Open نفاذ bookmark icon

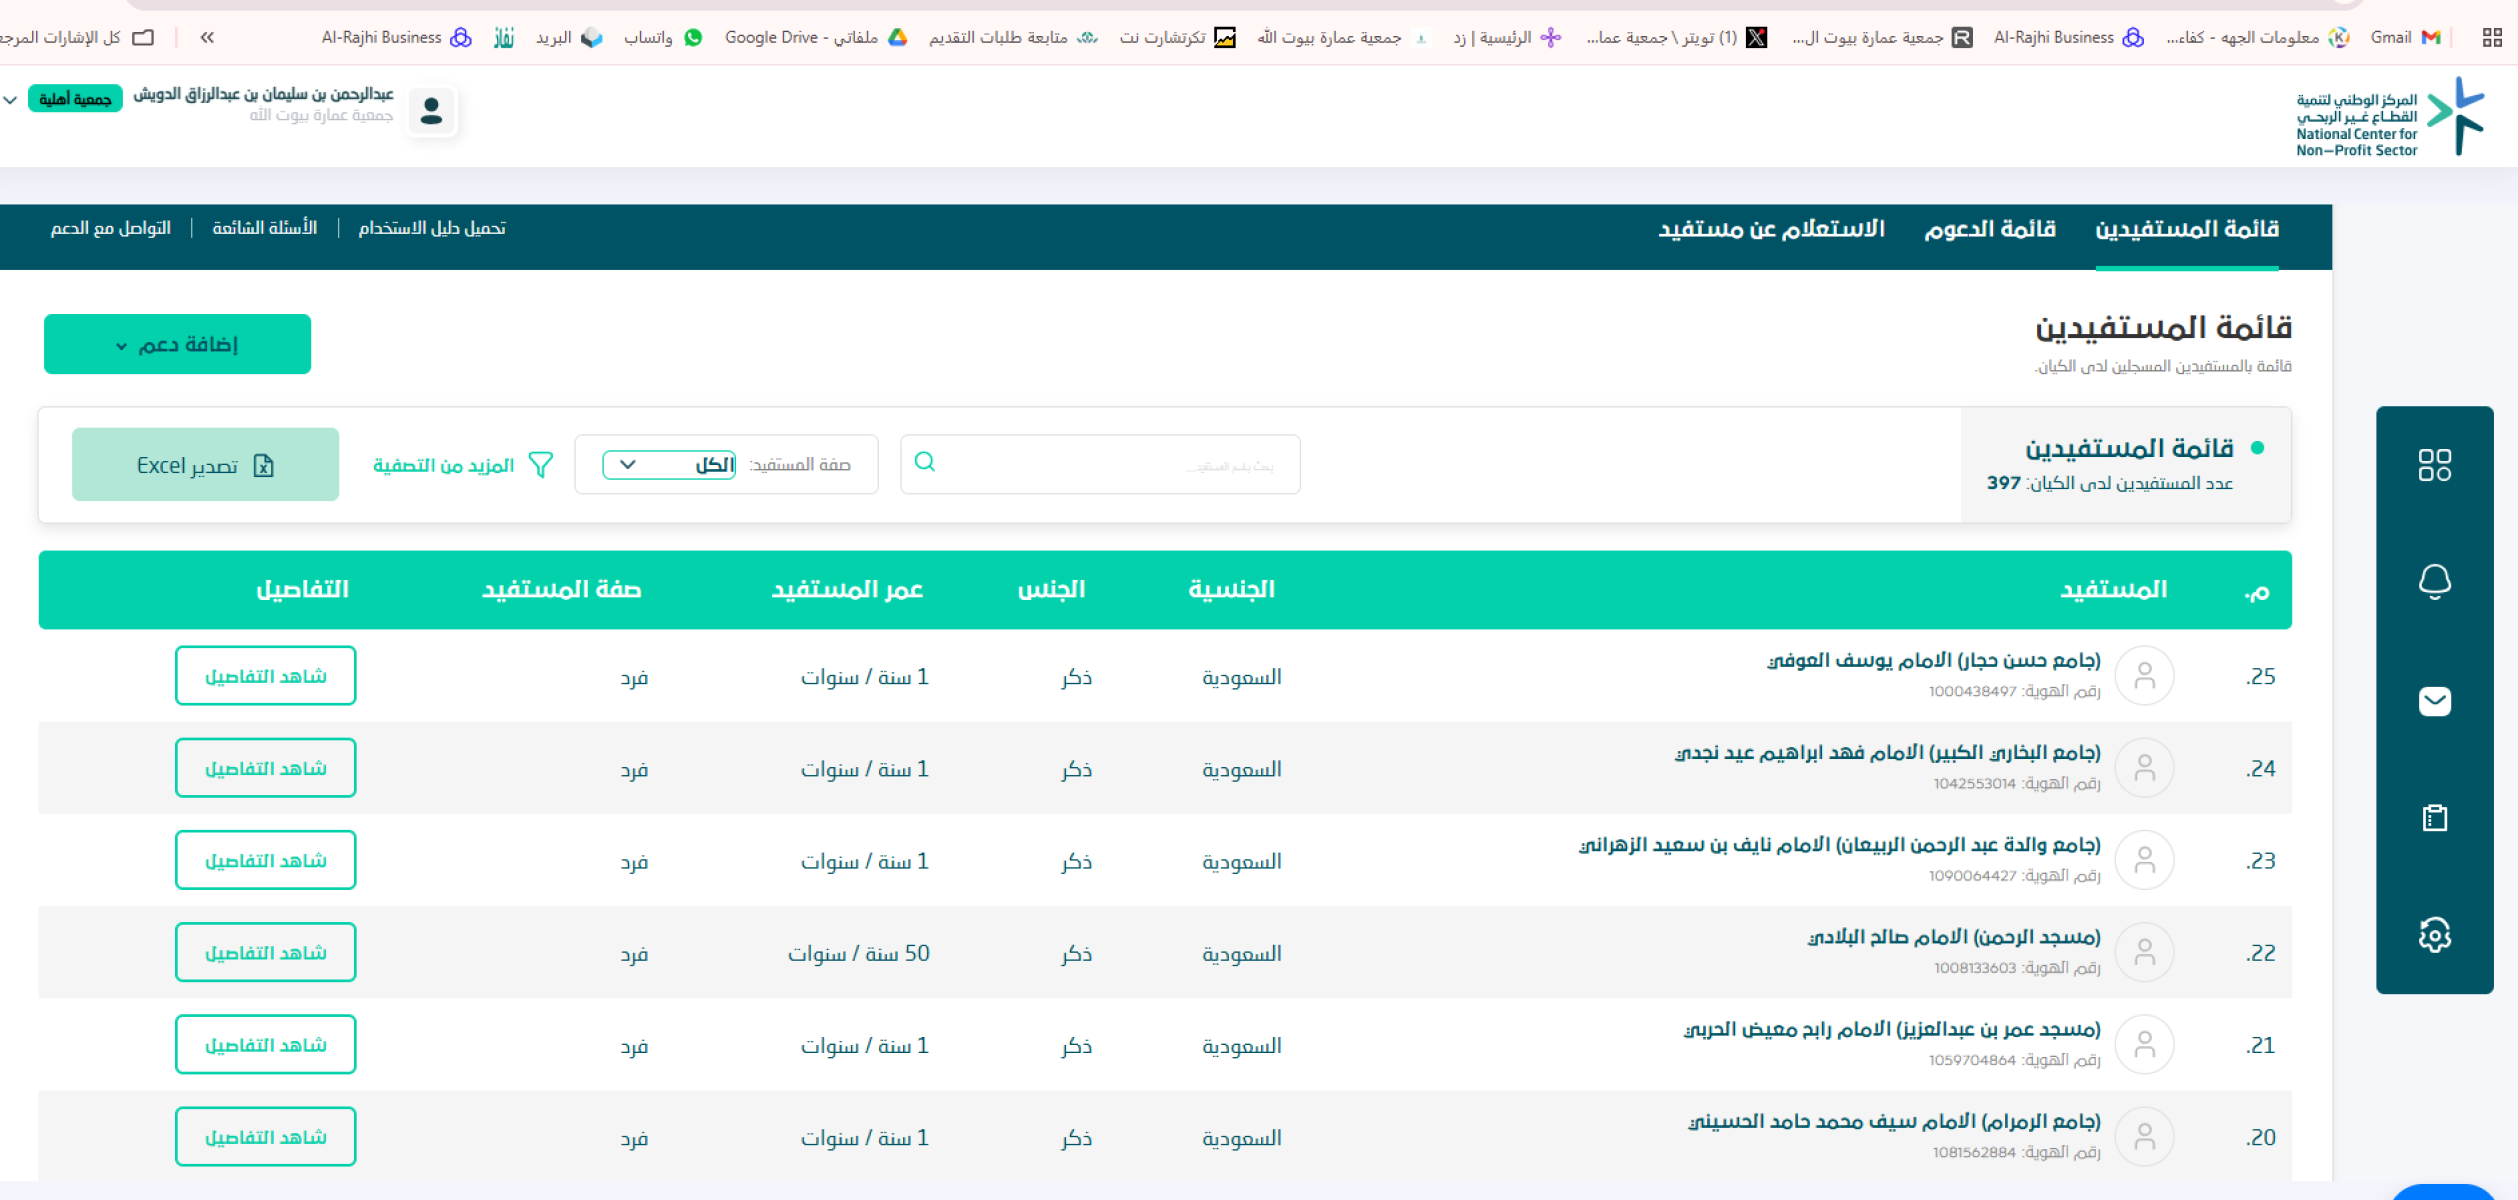coord(504,37)
